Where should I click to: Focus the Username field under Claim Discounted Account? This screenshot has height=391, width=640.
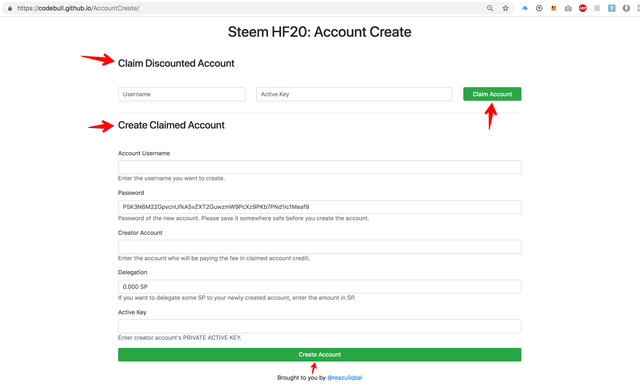click(182, 94)
